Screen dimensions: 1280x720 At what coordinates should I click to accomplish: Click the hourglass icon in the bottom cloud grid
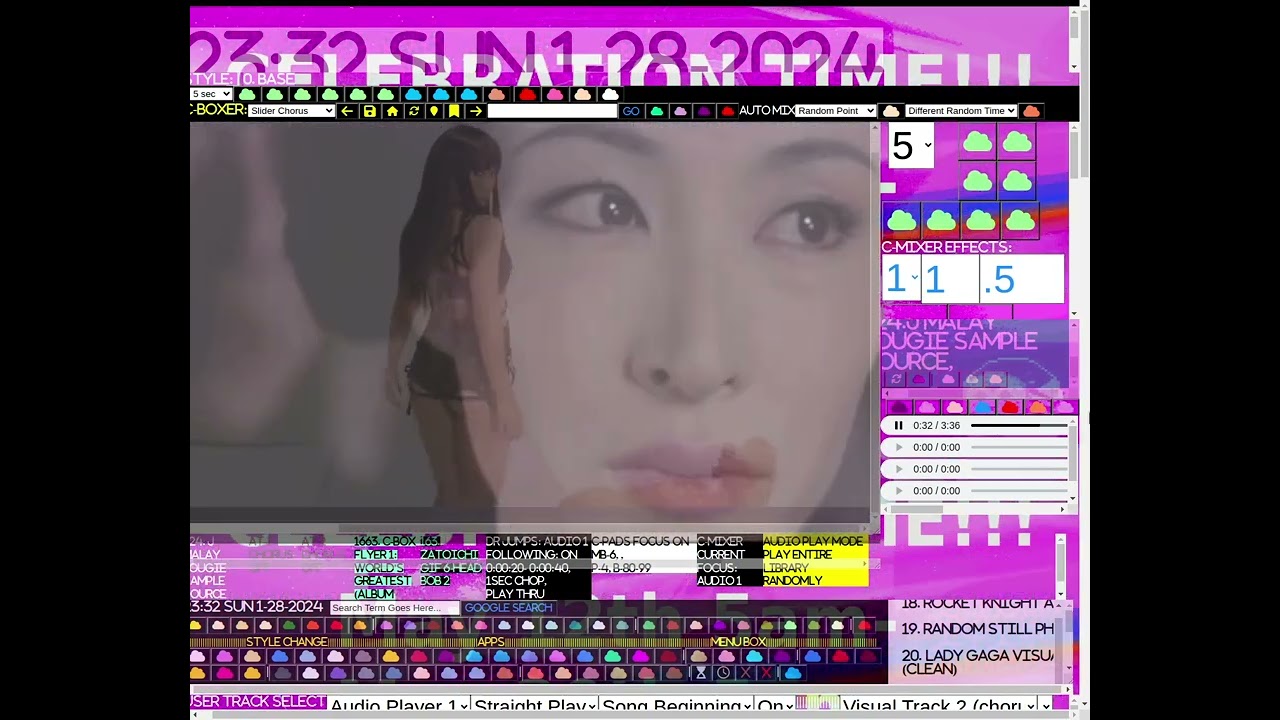701,673
